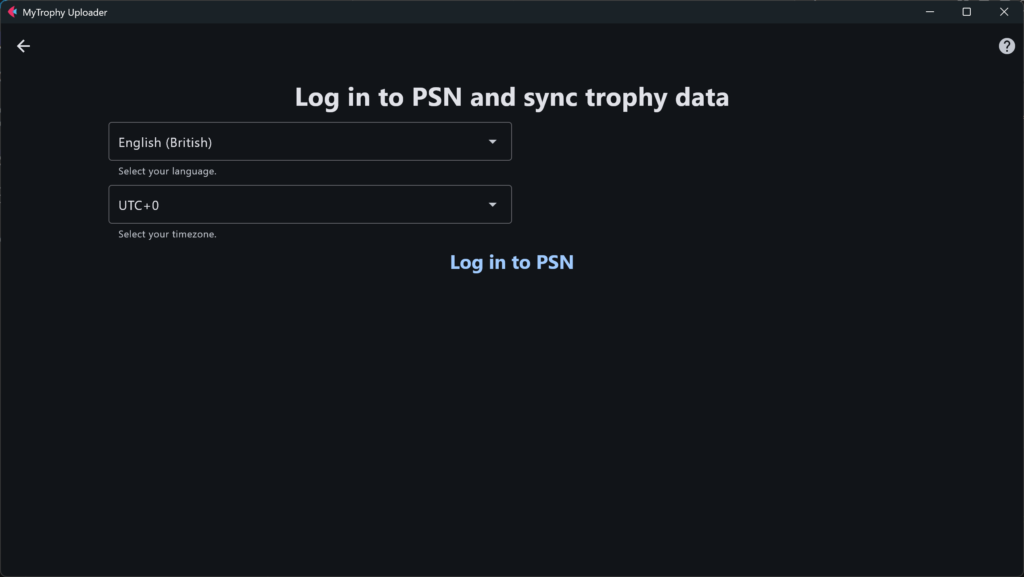Viewport: 1024px width, 577px height.
Task: Click the "MyTrophy Uploader" window title text
Action: 65,12
